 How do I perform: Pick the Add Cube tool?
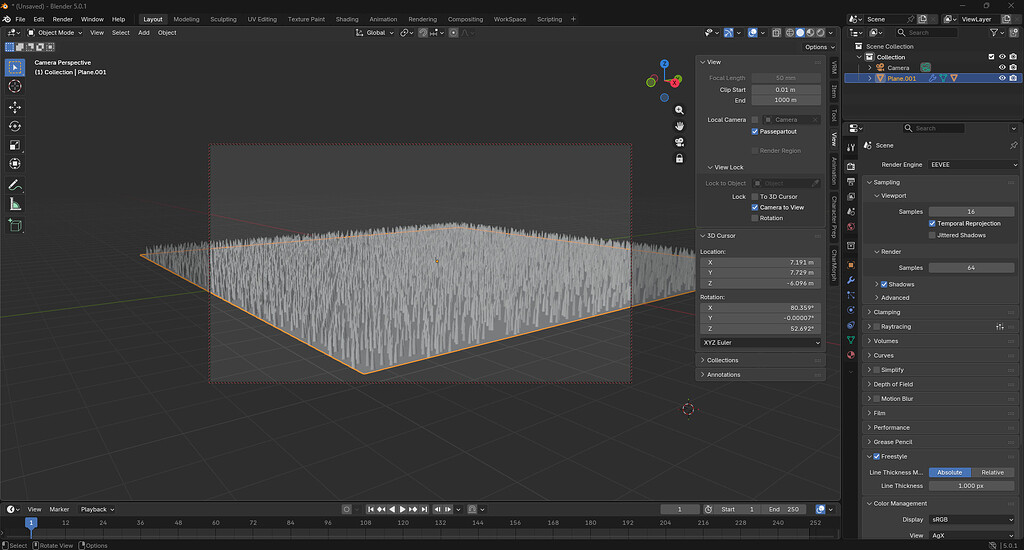coord(15,226)
